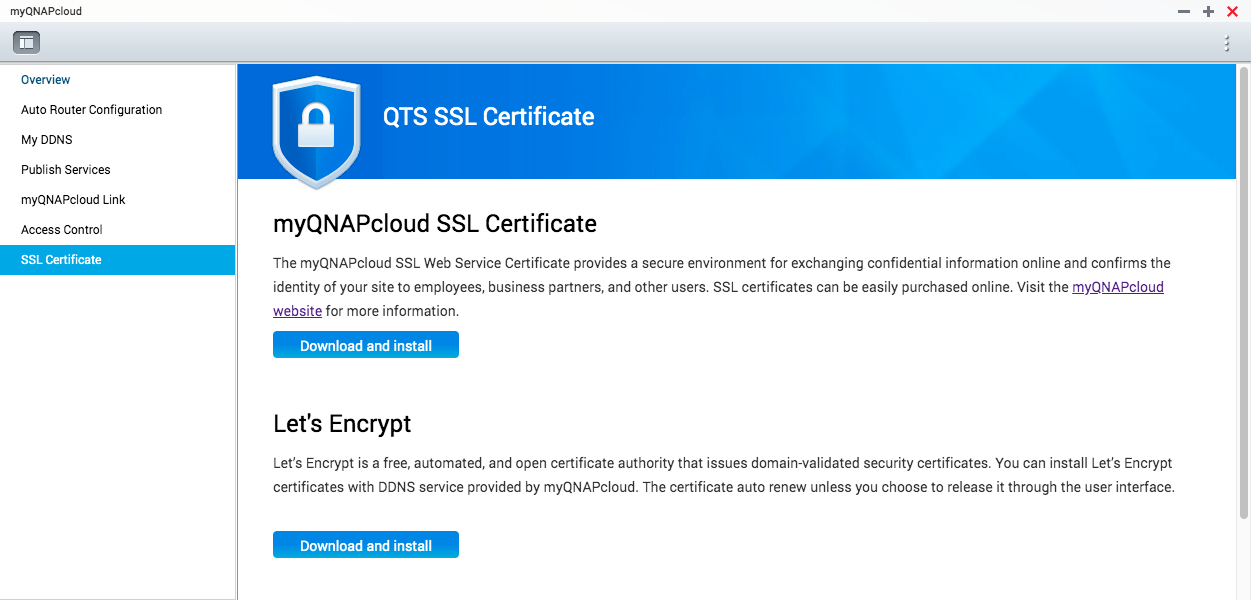Close the myQNAPcloud window
This screenshot has height=600, width=1251.
point(1232,11)
